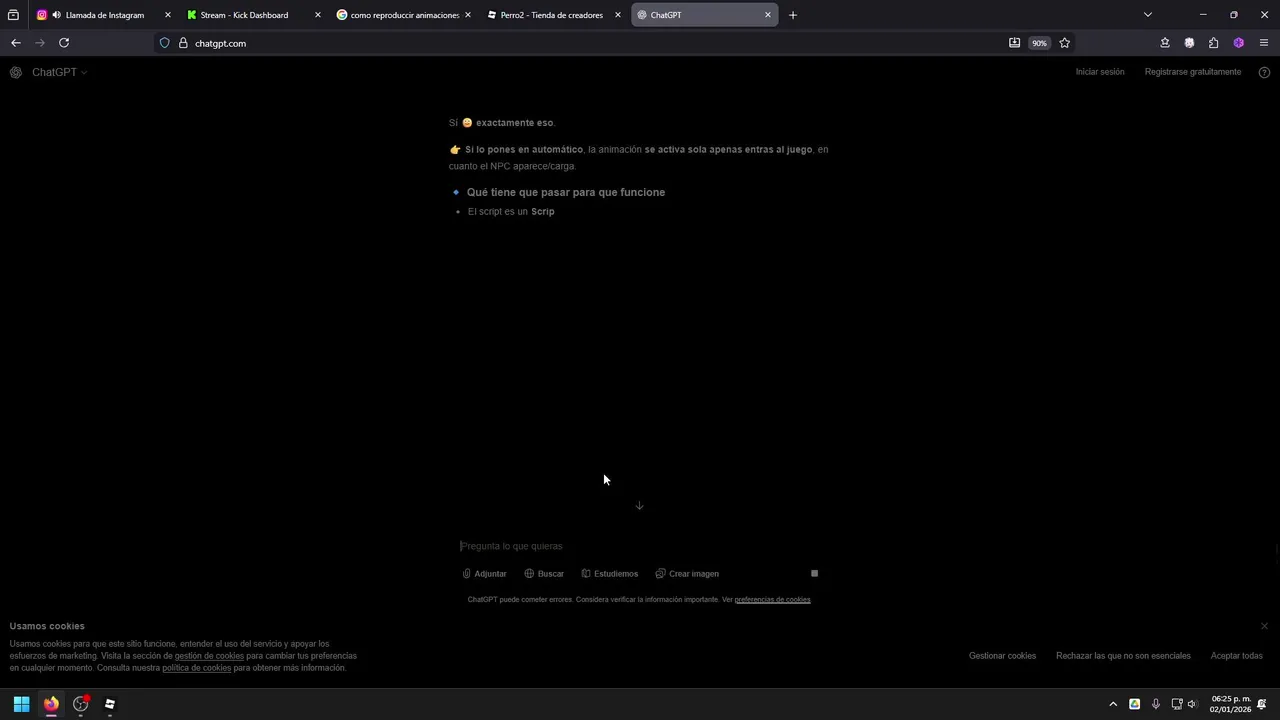Click Registrarse gratuitamente
The height and width of the screenshot is (720, 1280).
click(x=1193, y=72)
